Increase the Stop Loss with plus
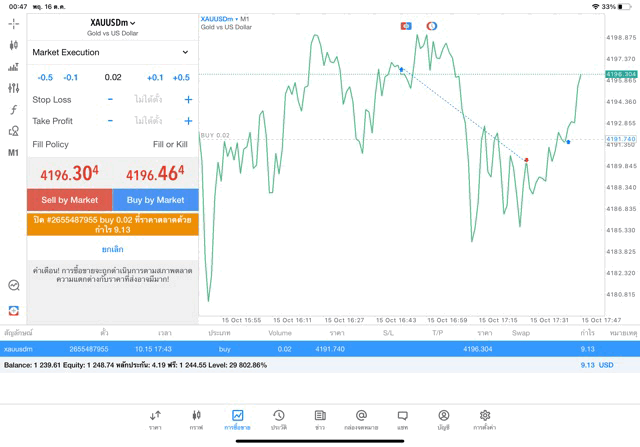Viewport: 640px width, 447px height. (x=188, y=99)
